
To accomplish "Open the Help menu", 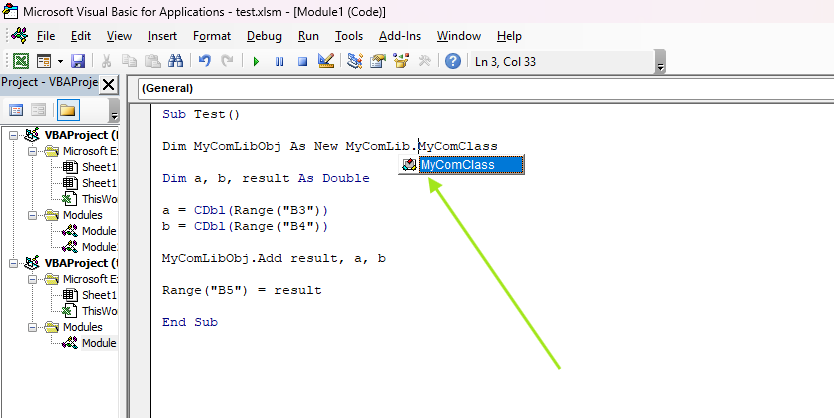I will [x=509, y=36].
